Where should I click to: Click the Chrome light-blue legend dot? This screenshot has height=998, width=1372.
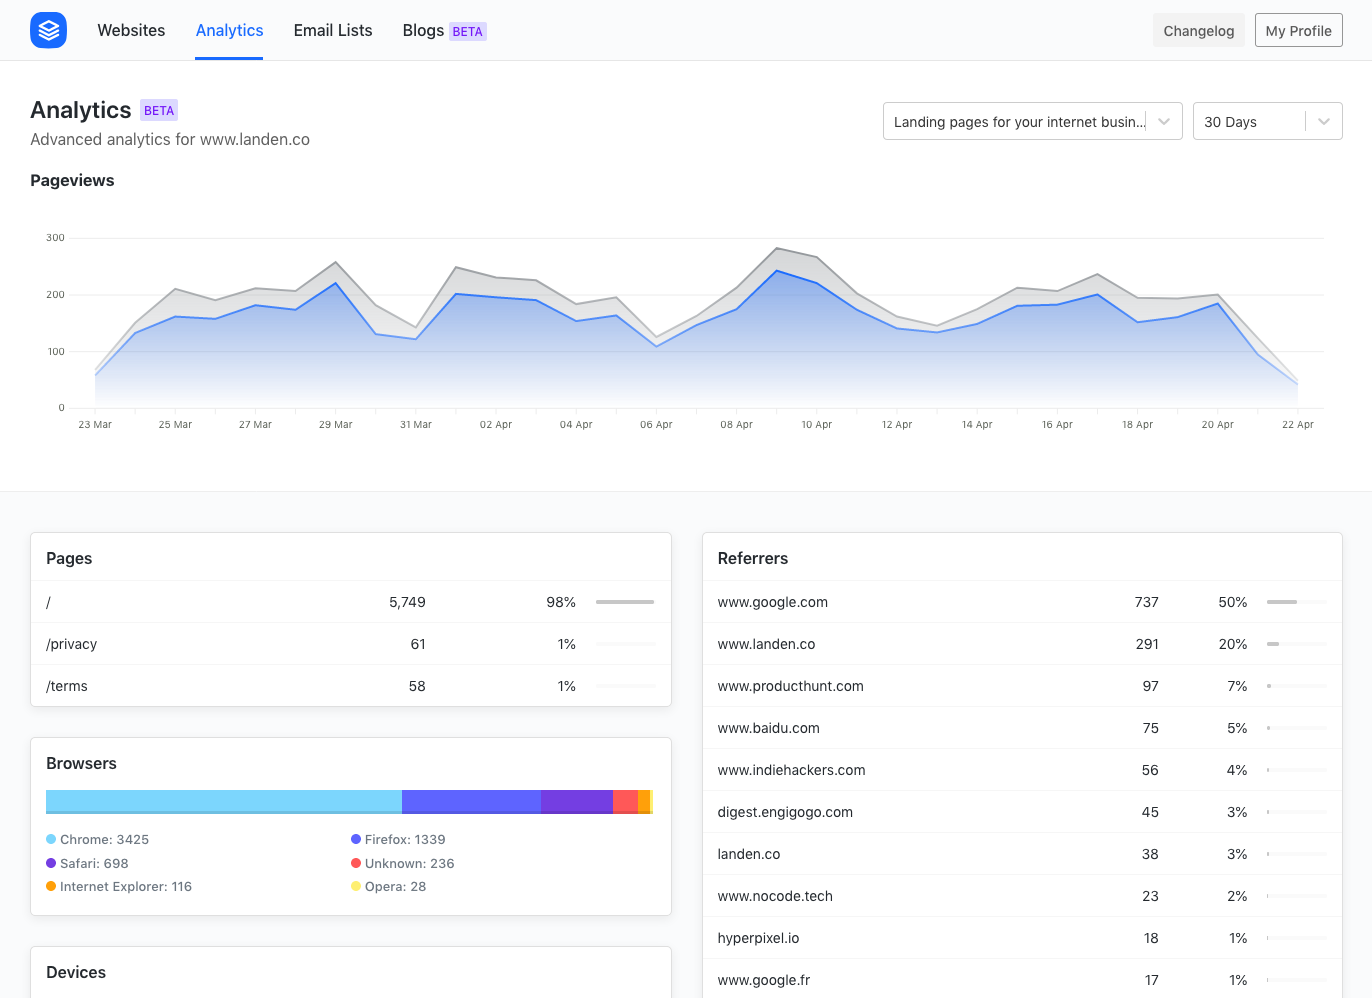(x=51, y=839)
